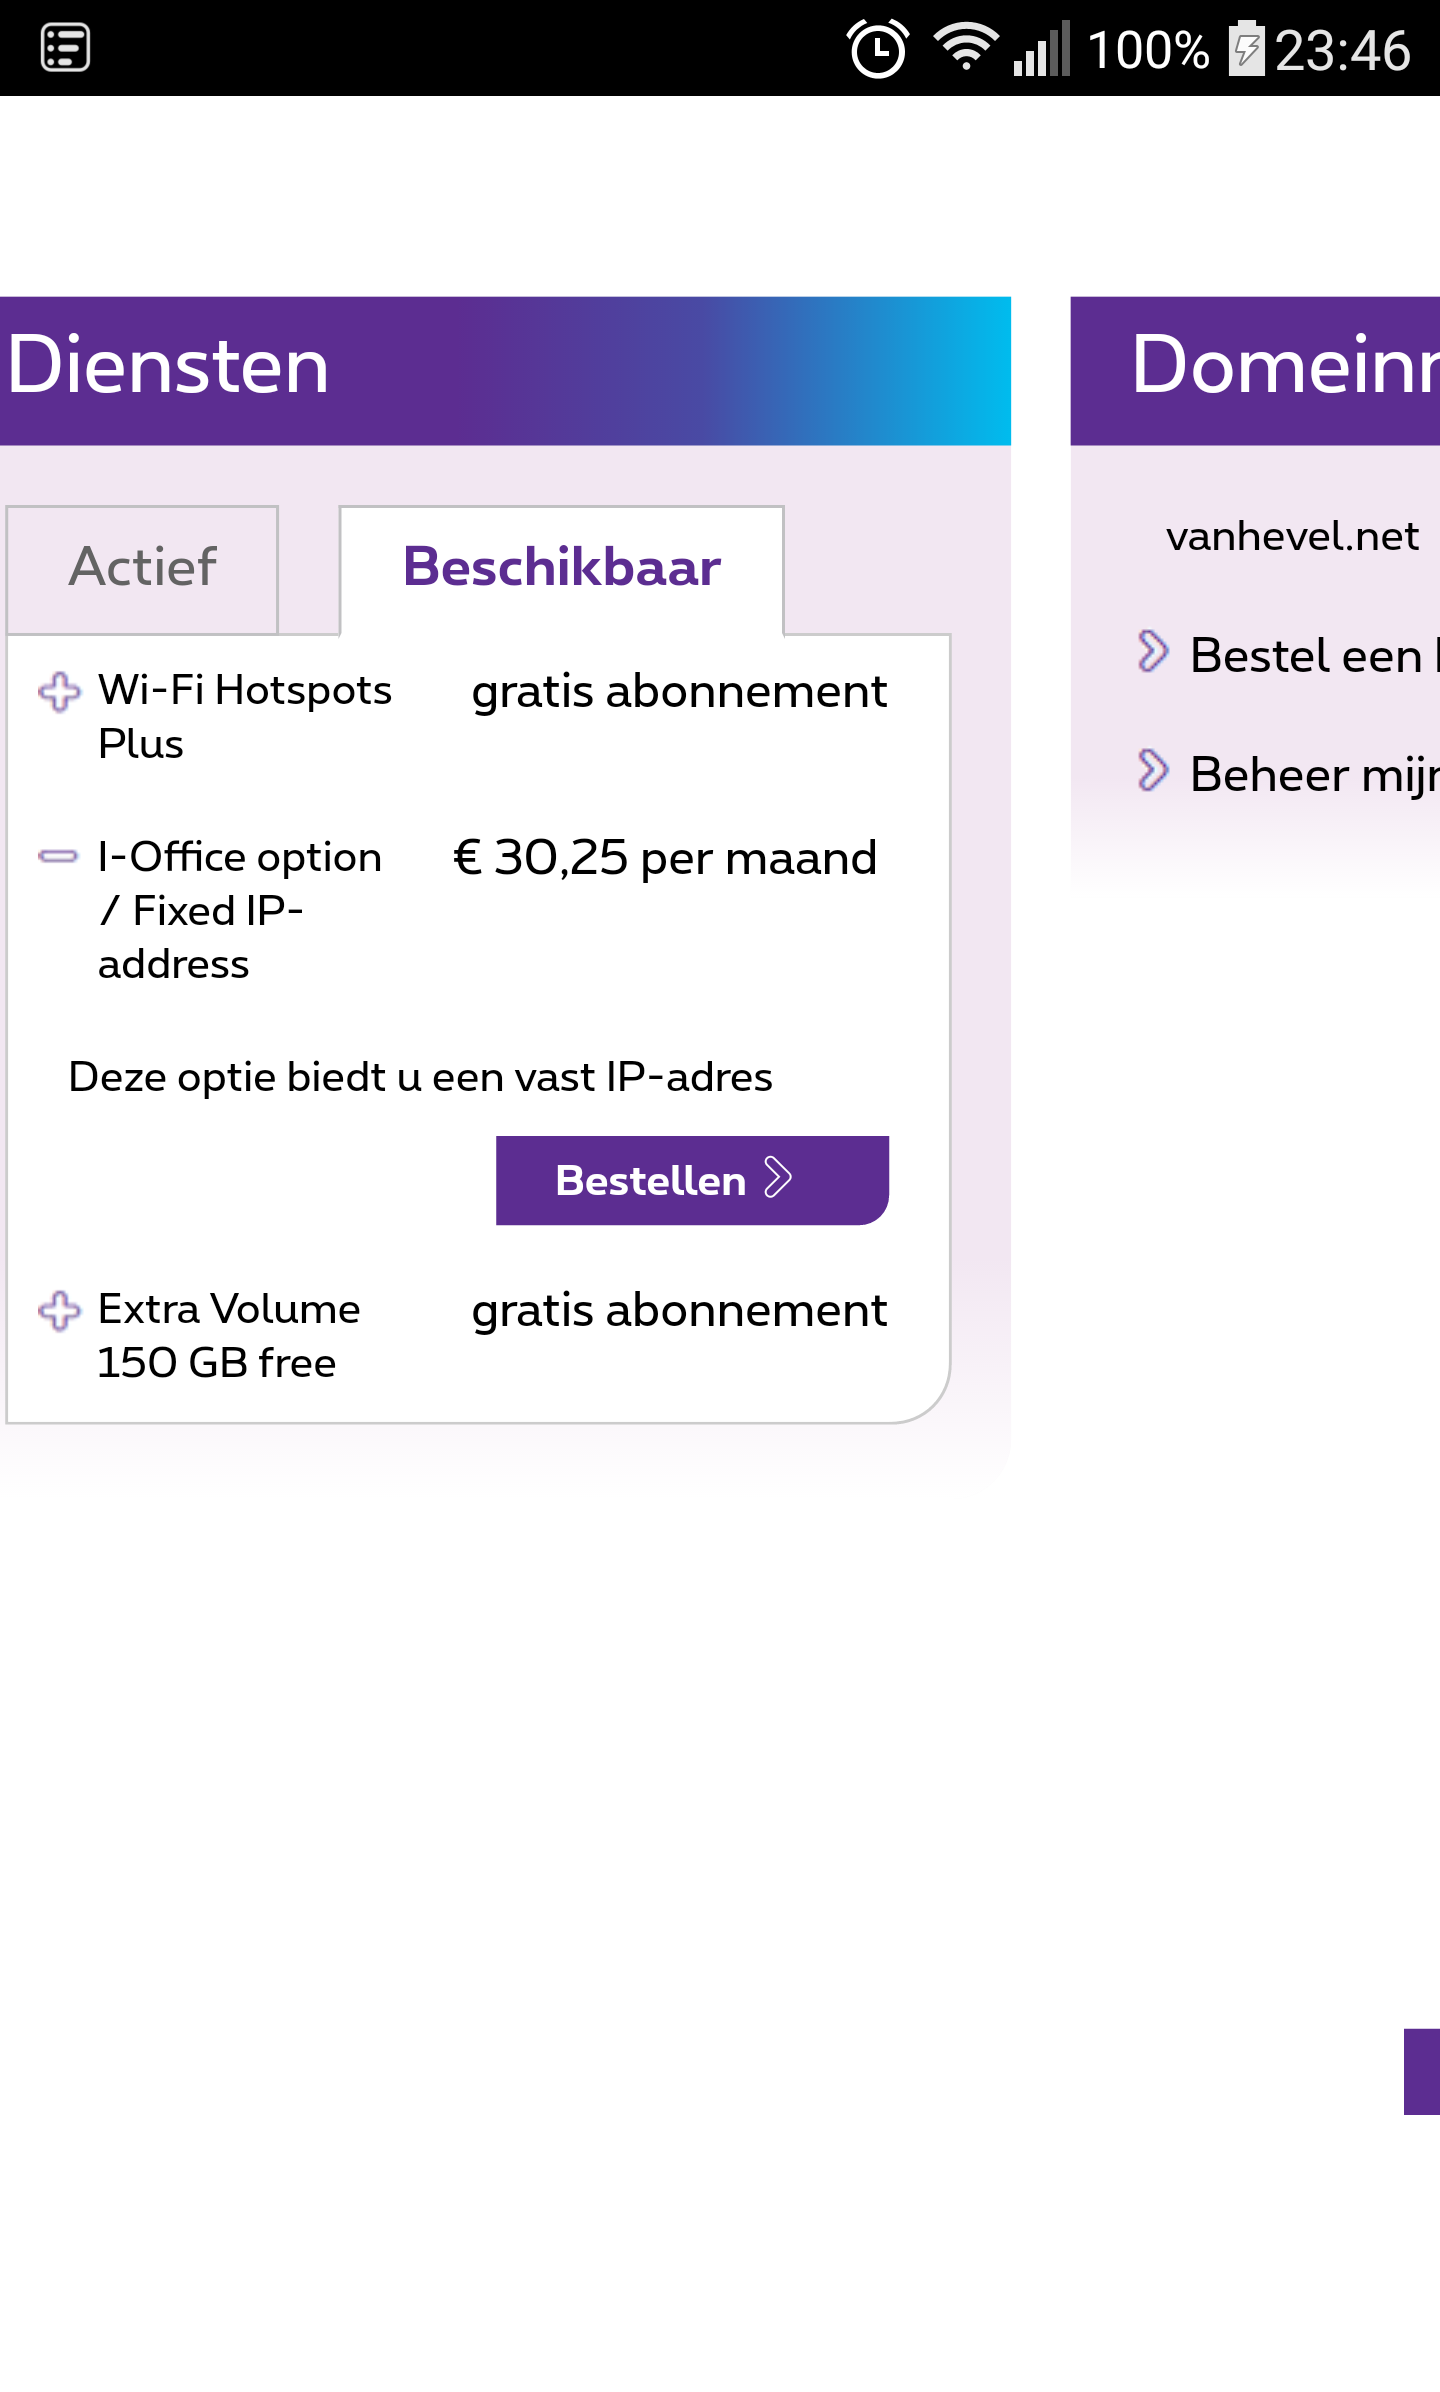1440x2392 pixels.
Task: Switch to the Actief tab
Action: [x=143, y=568]
